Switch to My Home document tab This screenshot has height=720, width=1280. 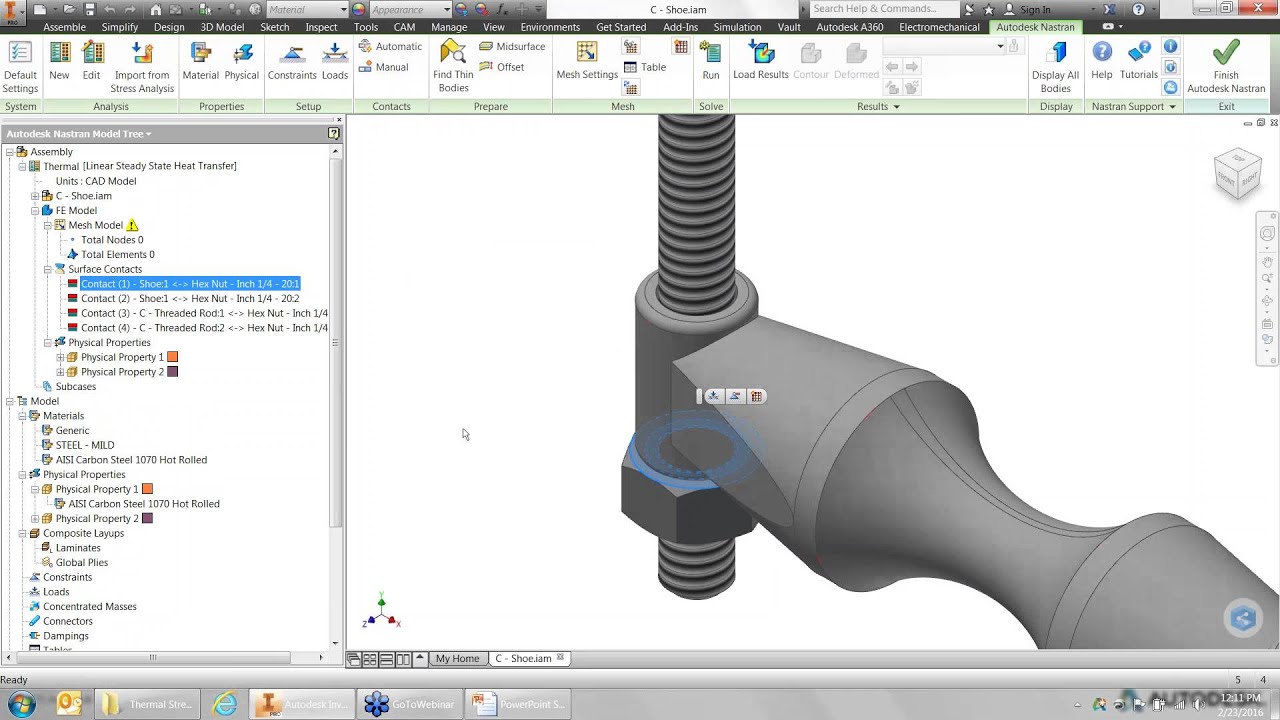(457, 658)
